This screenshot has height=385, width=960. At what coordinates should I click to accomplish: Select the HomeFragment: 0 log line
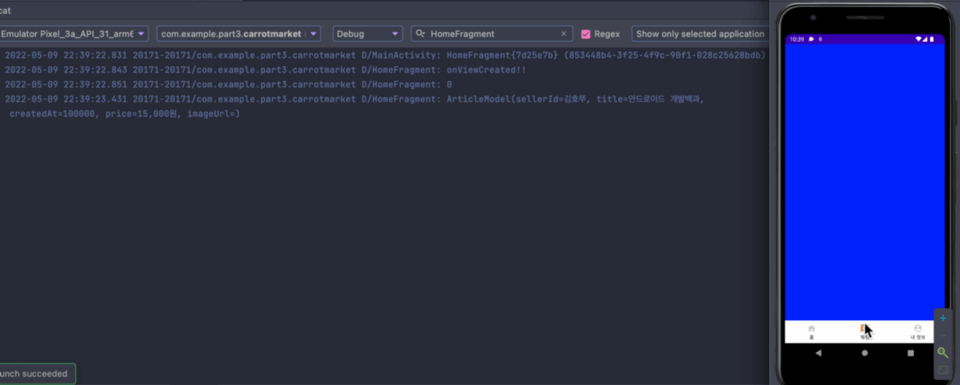click(x=228, y=84)
